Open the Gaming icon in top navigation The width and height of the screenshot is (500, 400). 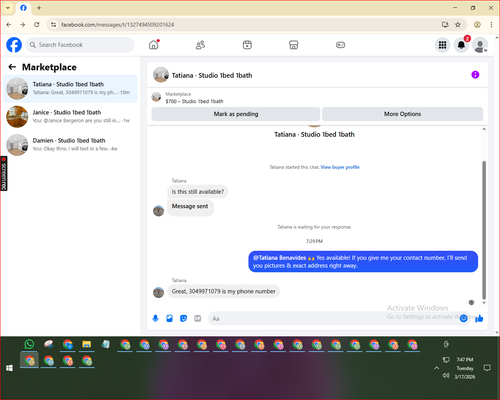pyautogui.click(x=340, y=45)
